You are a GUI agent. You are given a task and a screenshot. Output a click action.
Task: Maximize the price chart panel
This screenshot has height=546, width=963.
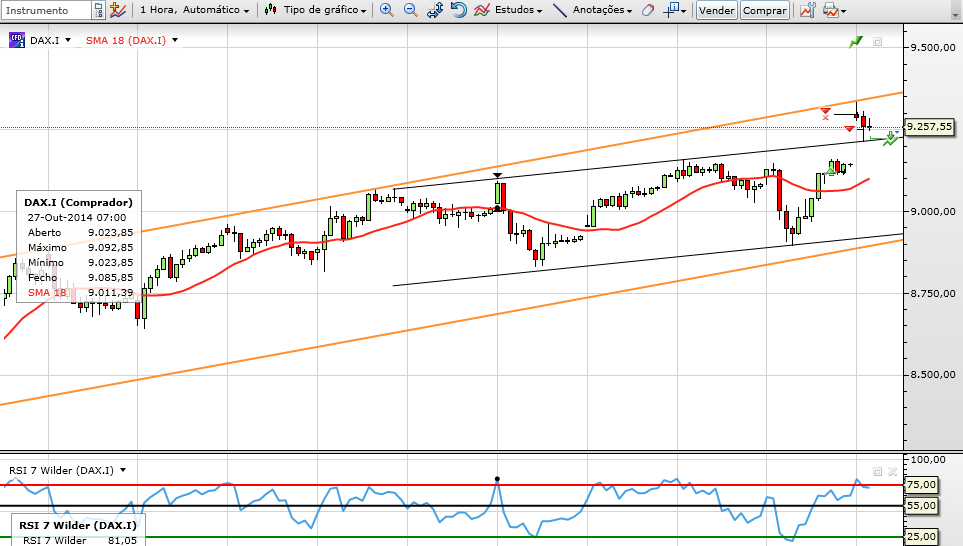click(x=878, y=42)
